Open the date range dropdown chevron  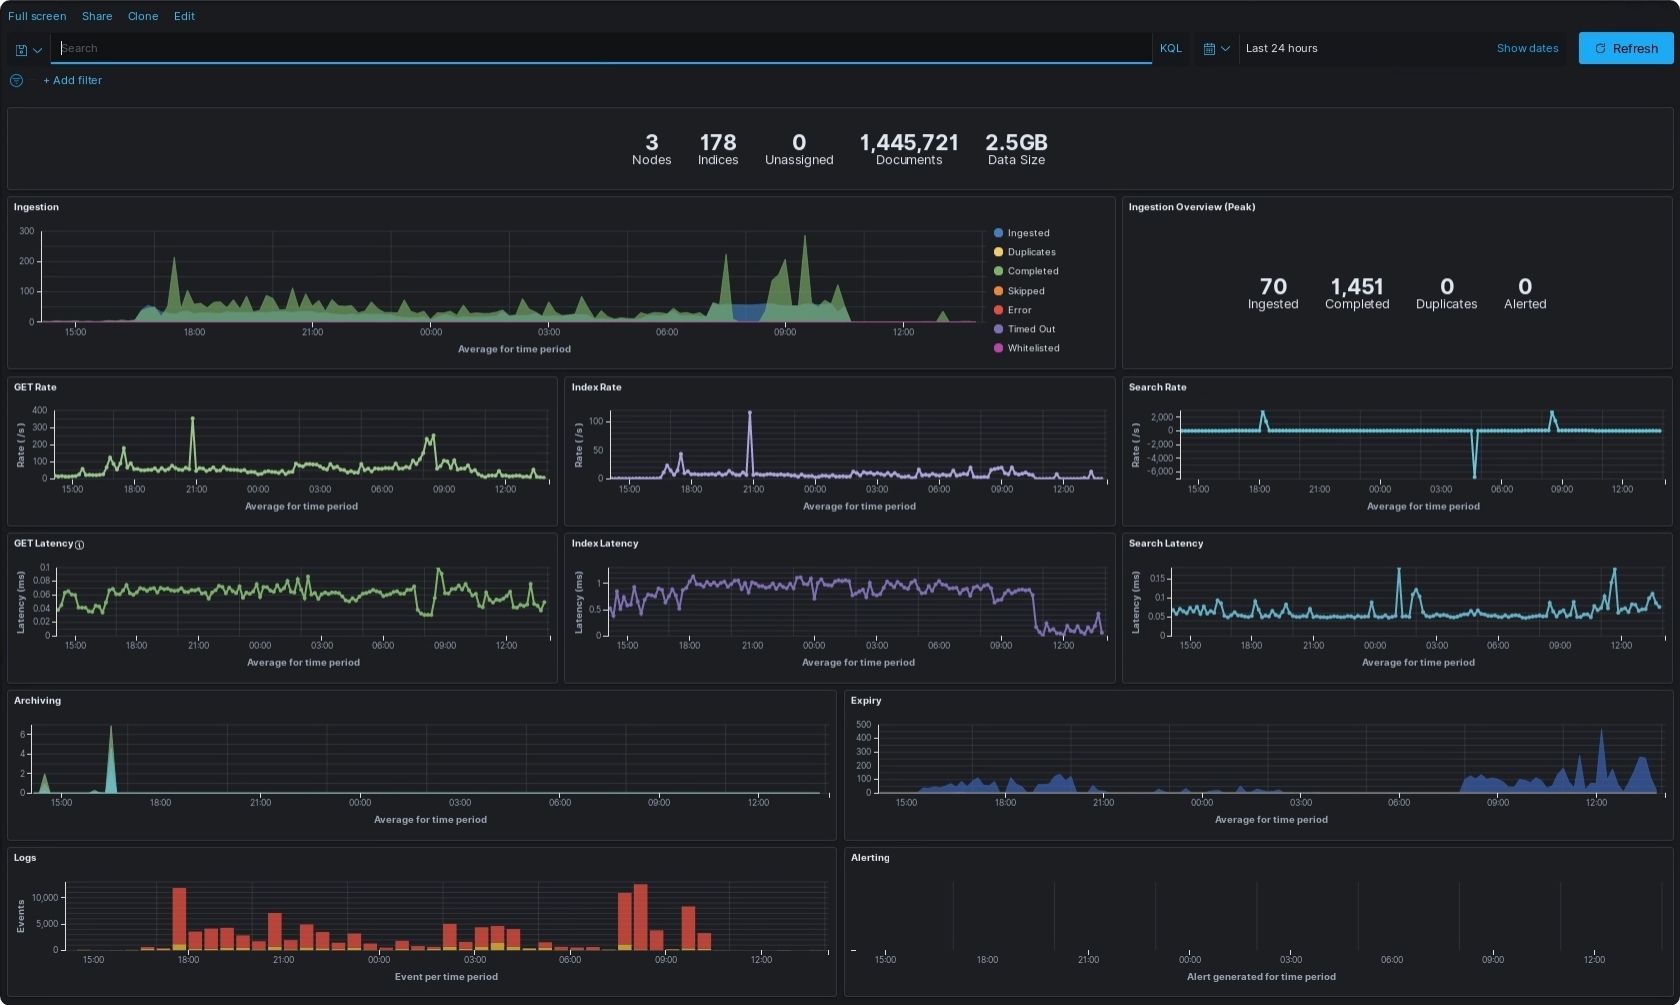(x=1225, y=48)
